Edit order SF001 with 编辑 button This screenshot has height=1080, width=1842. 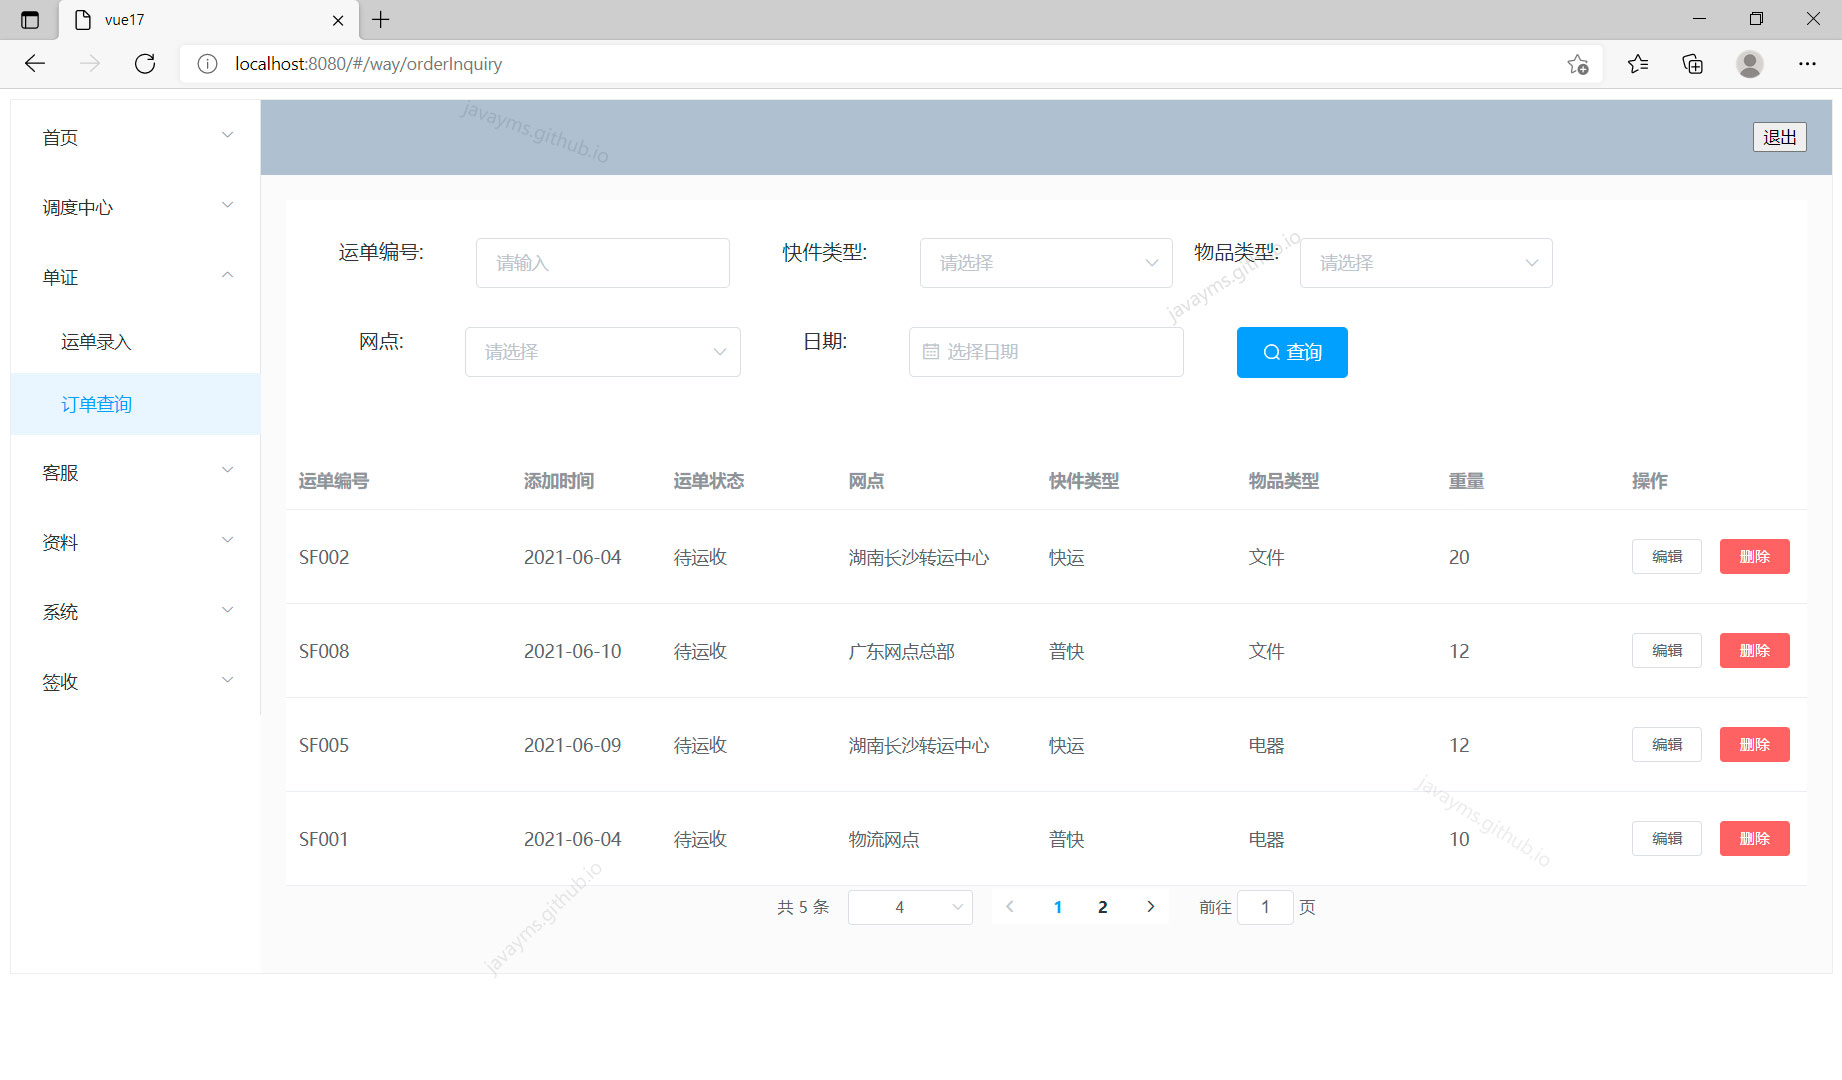coord(1667,839)
